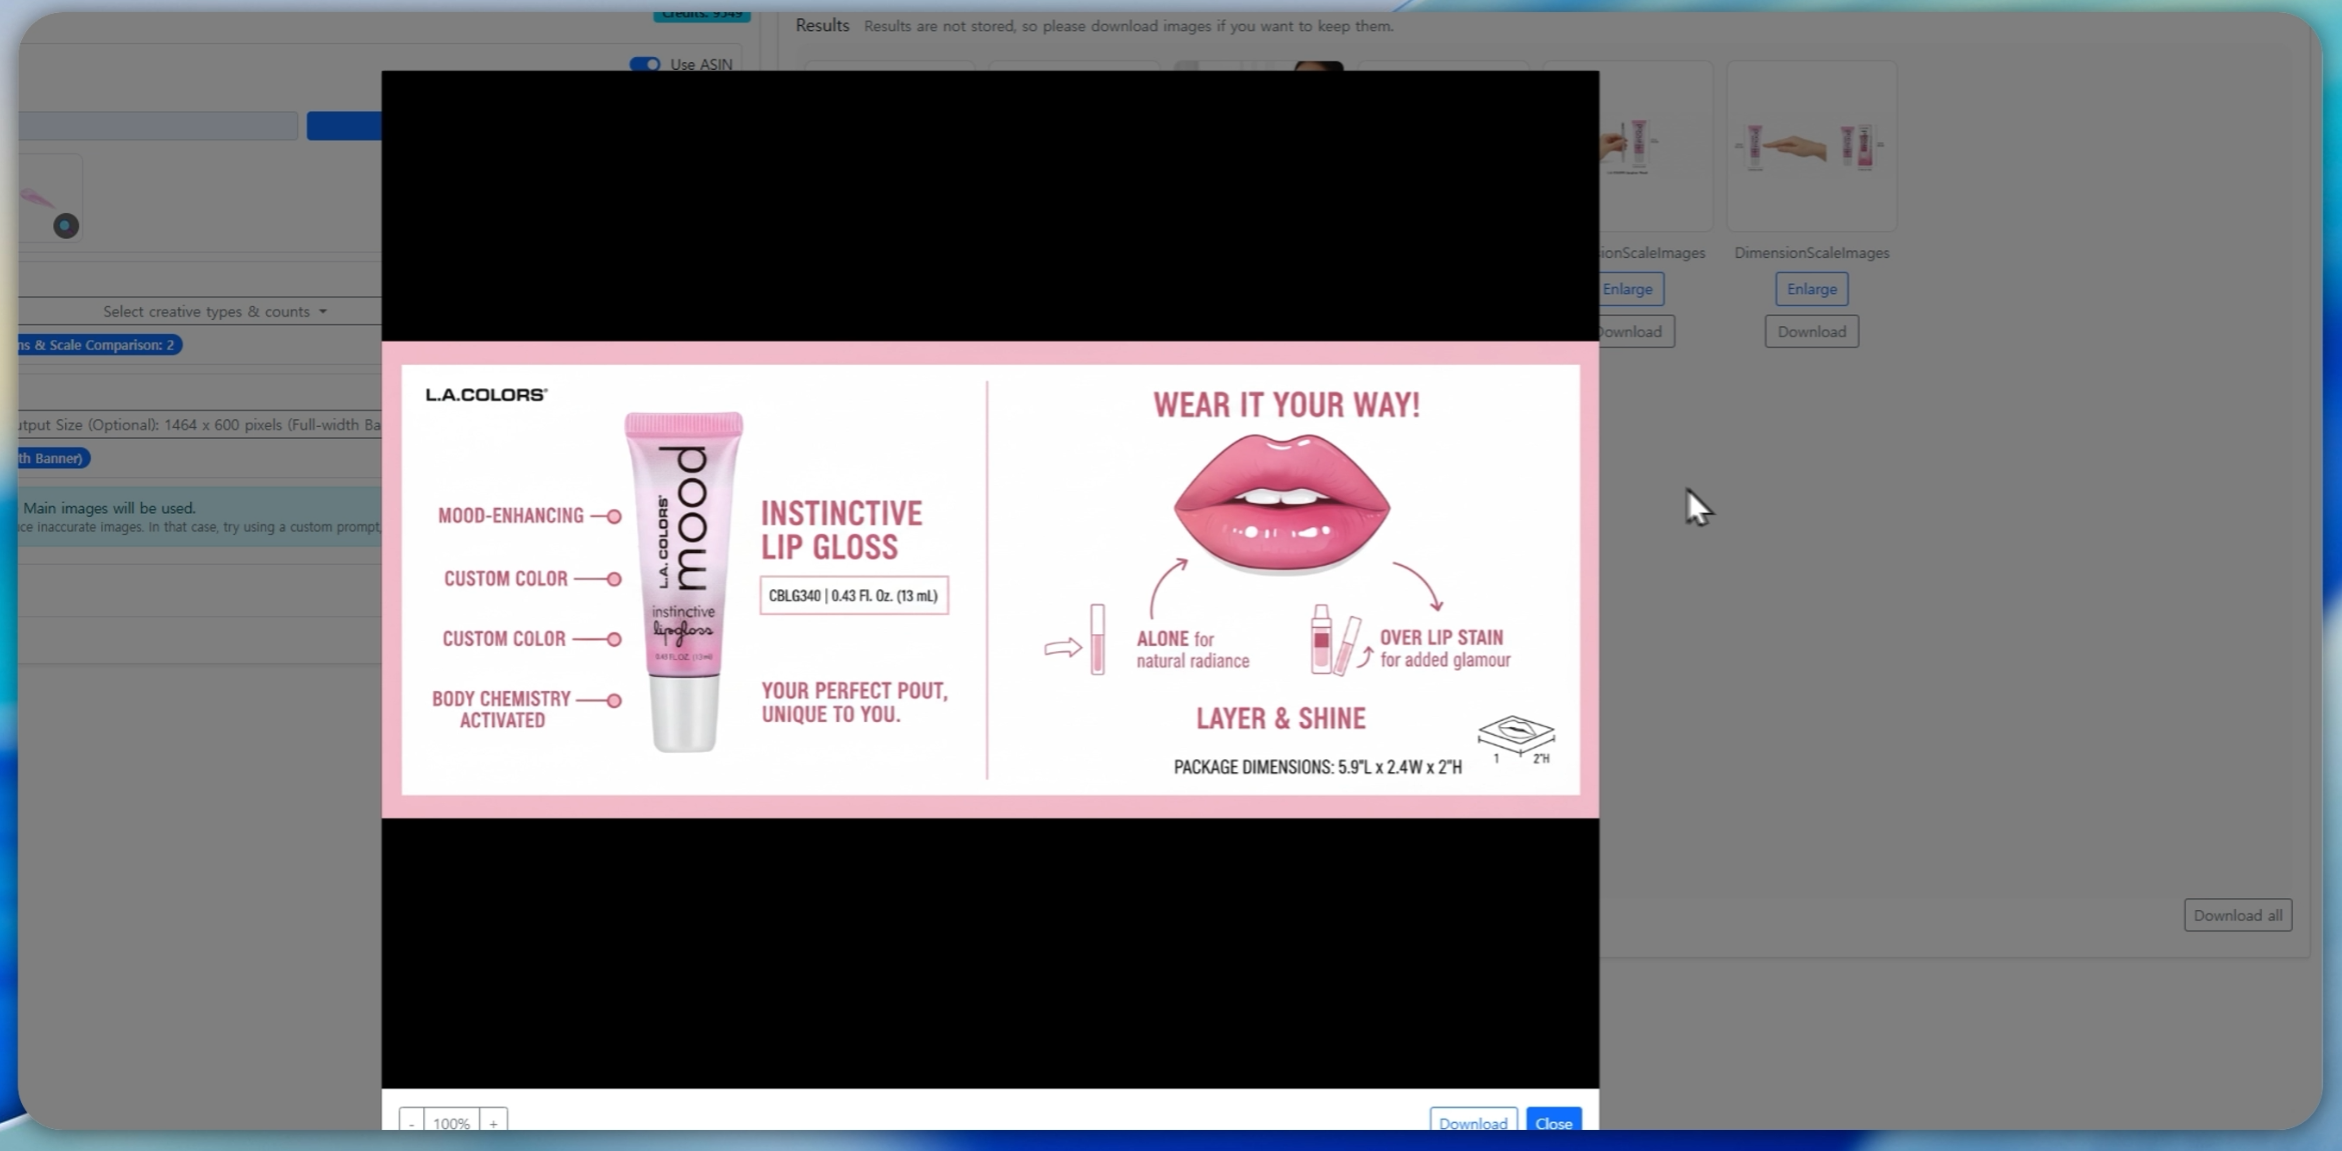Download the left DimensionScaleImages result

[1632, 332]
